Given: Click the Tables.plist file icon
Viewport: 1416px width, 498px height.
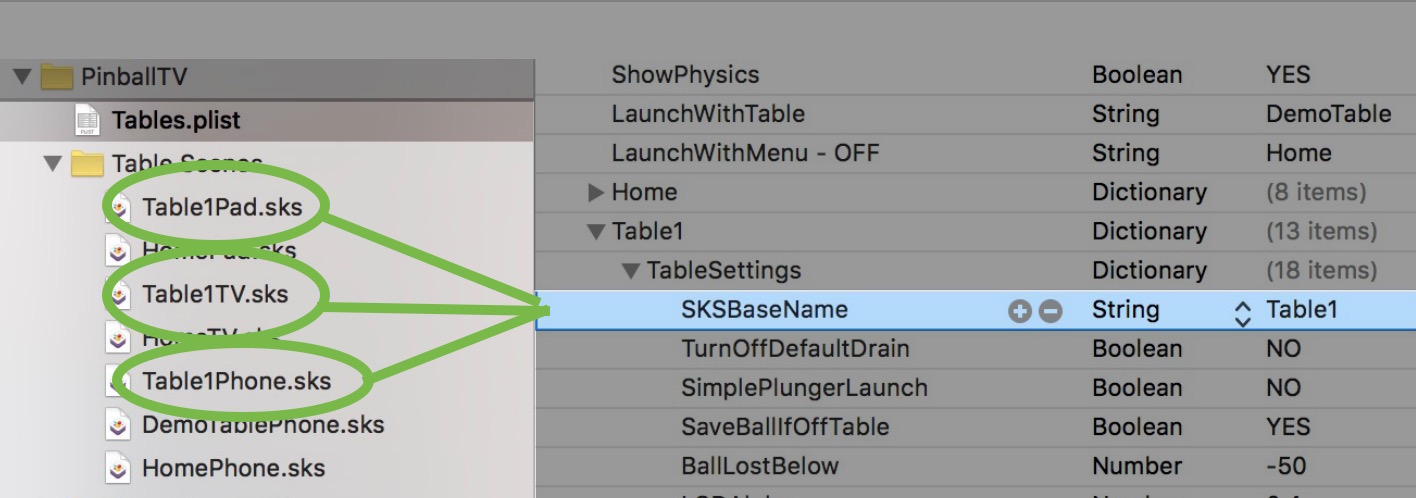Looking at the screenshot, I should (89, 121).
